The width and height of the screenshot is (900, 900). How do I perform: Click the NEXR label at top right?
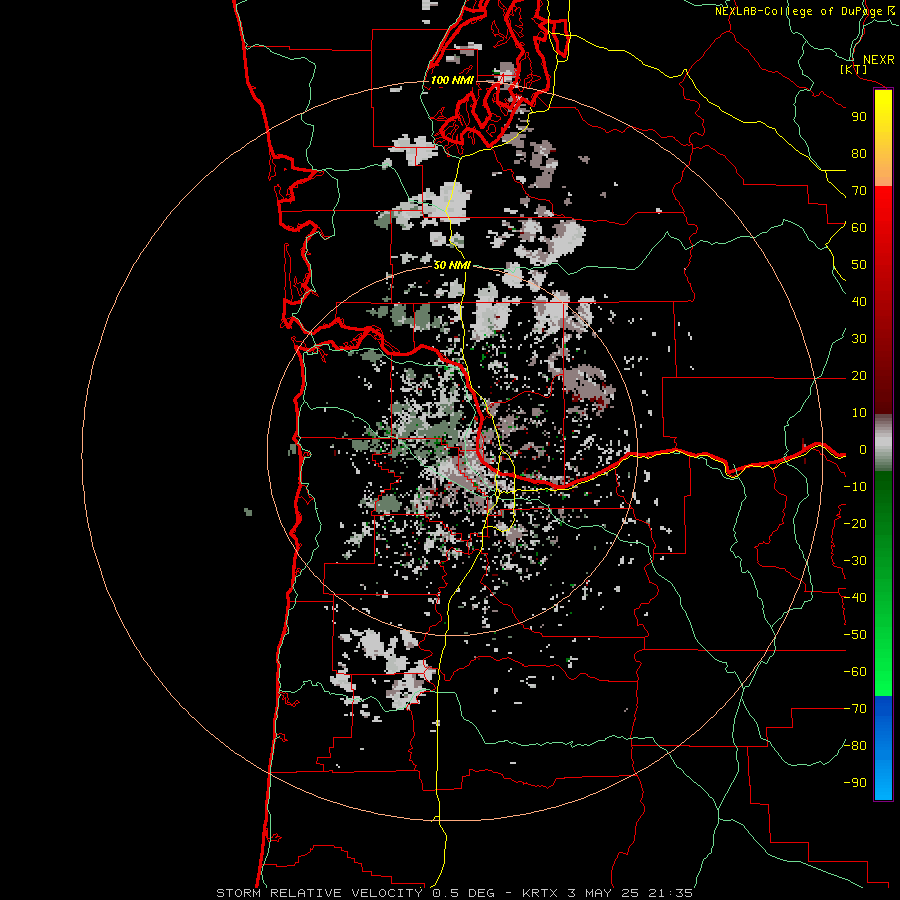[x=878, y=60]
